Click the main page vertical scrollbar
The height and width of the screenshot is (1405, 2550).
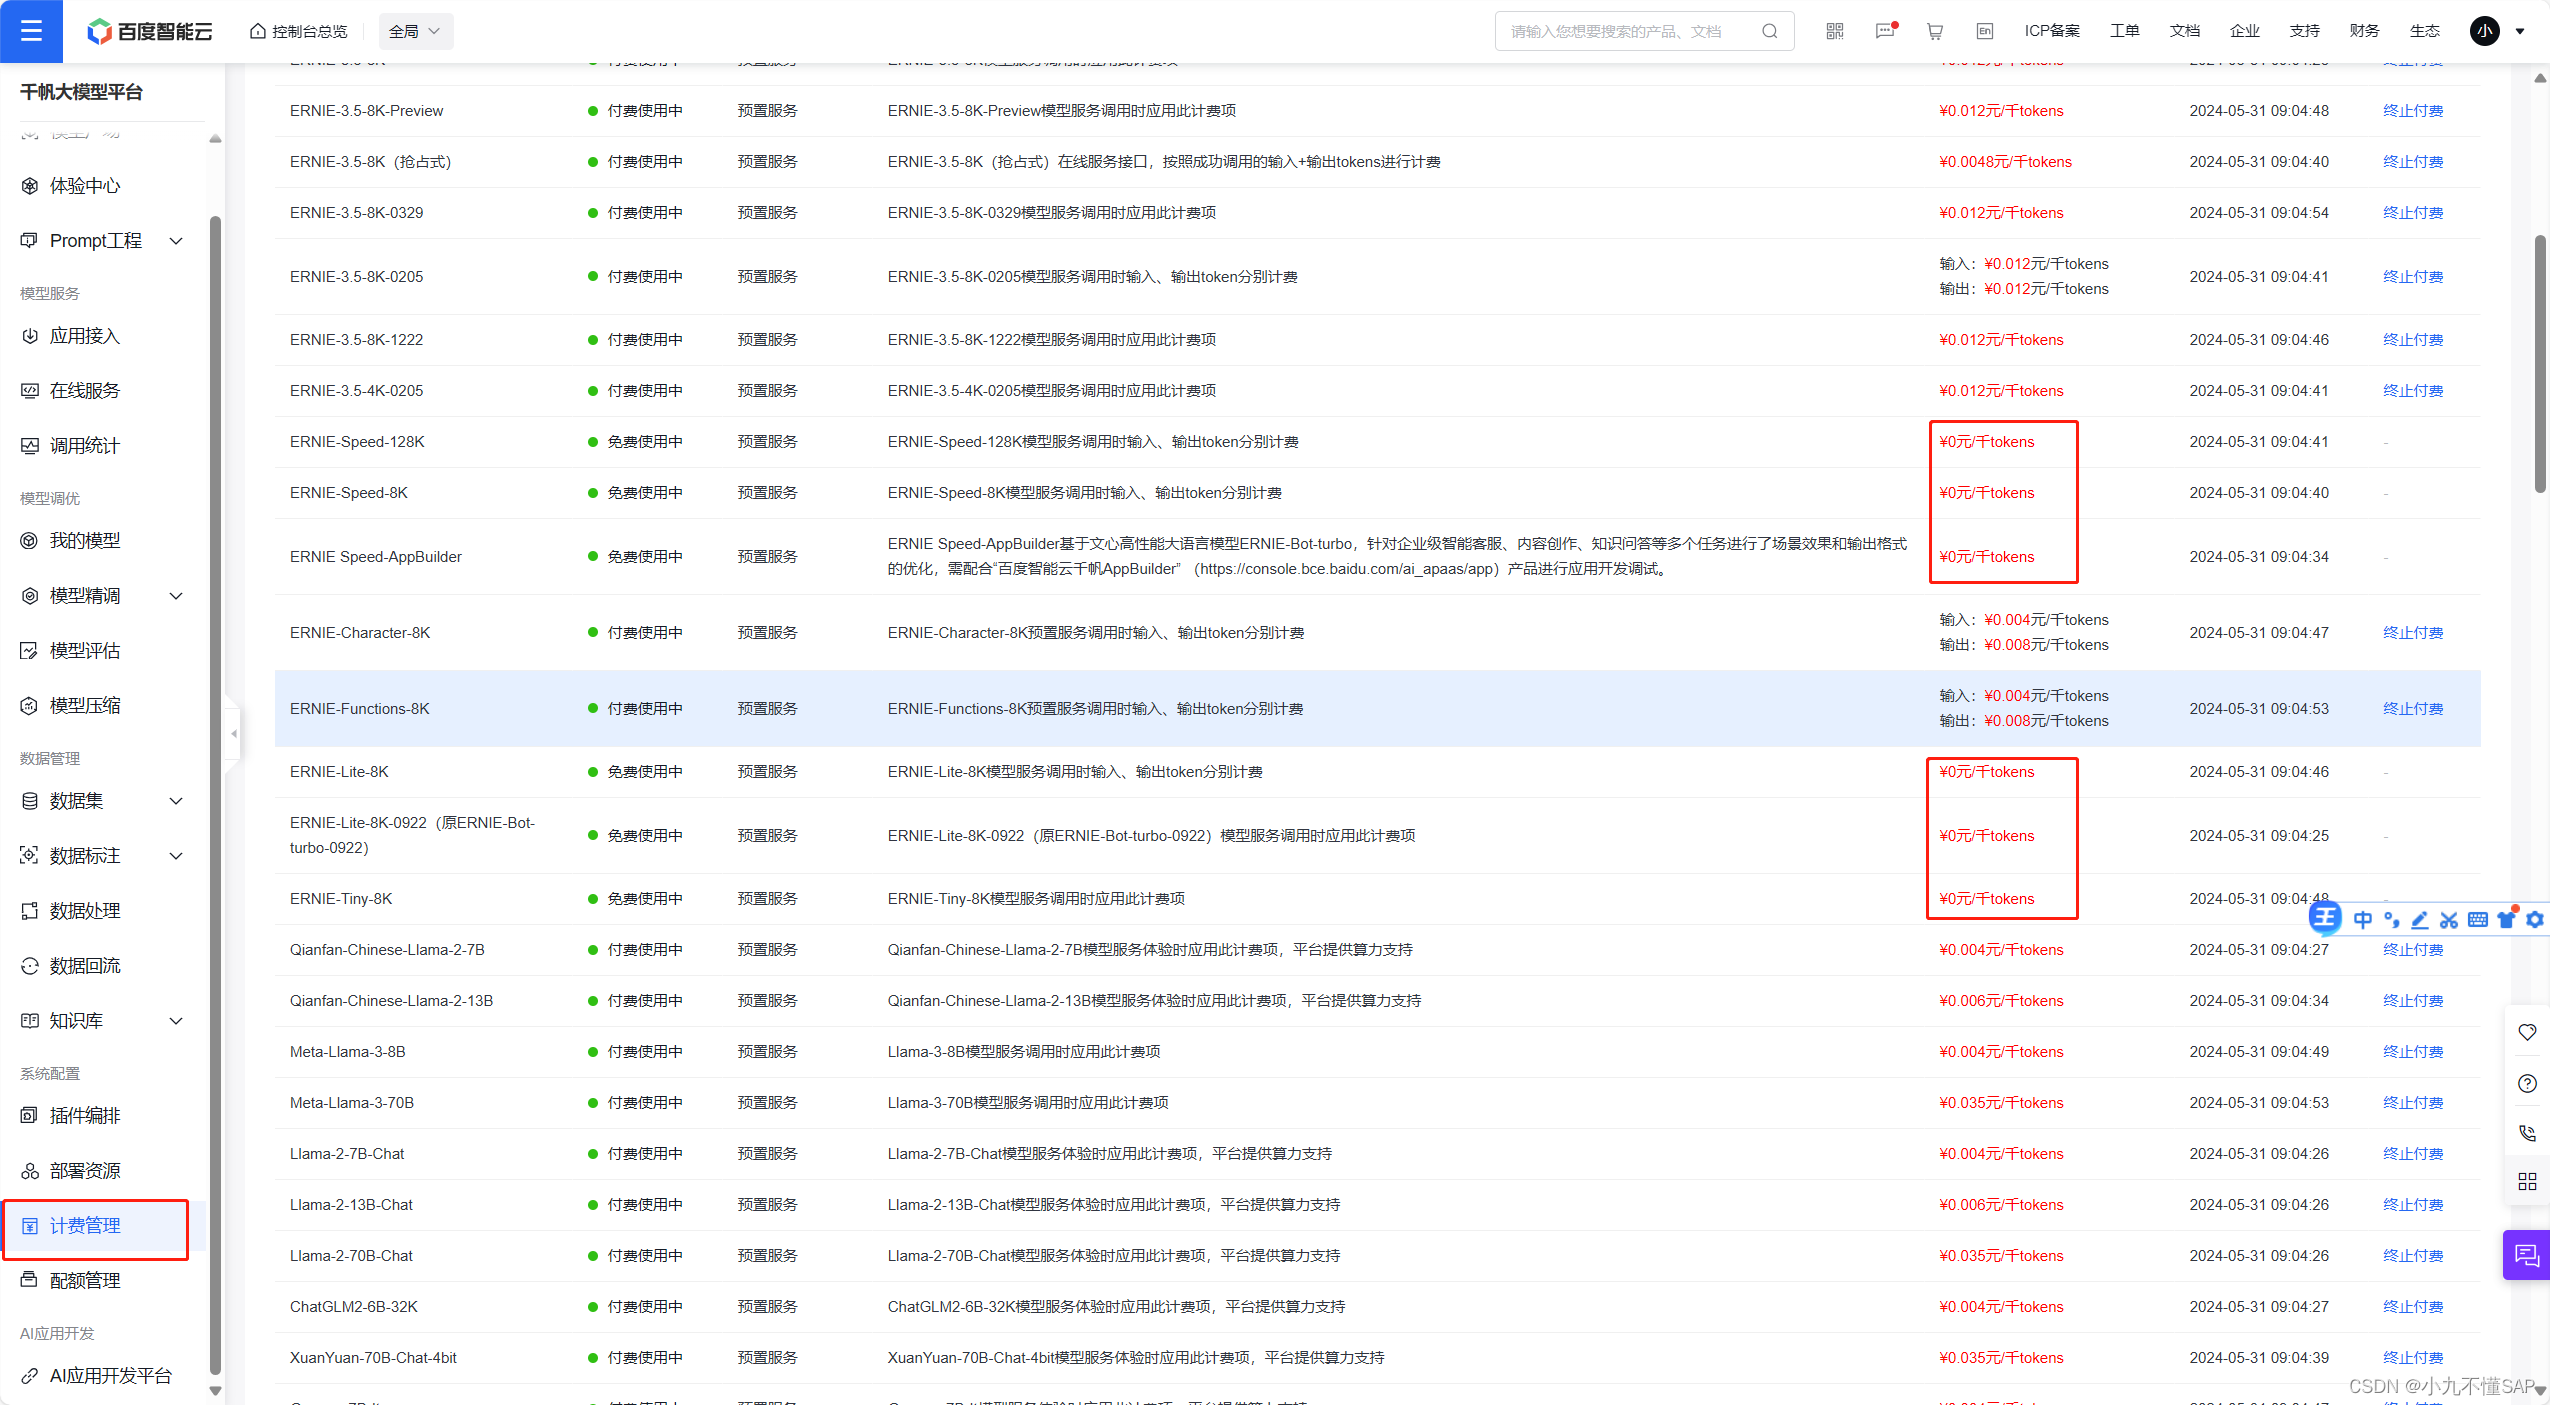point(2540,364)
